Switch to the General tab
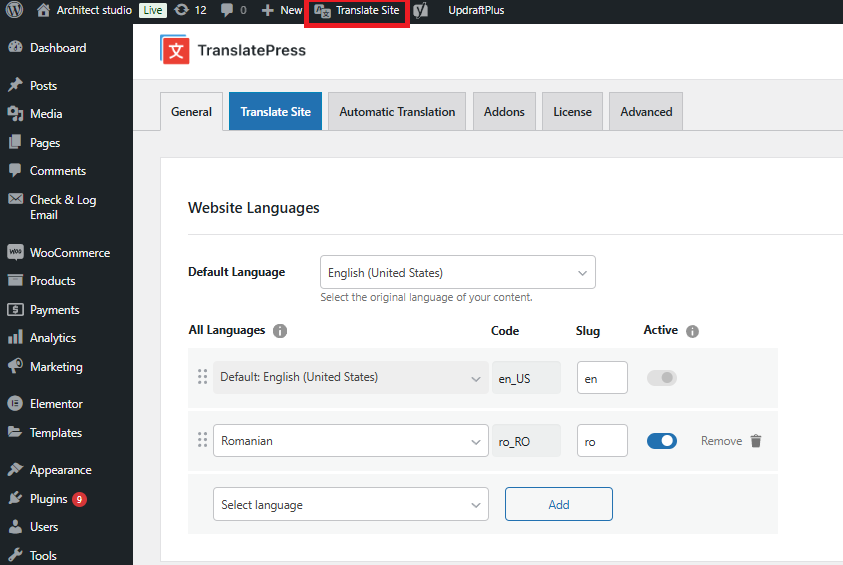 [x=191, y=111]
